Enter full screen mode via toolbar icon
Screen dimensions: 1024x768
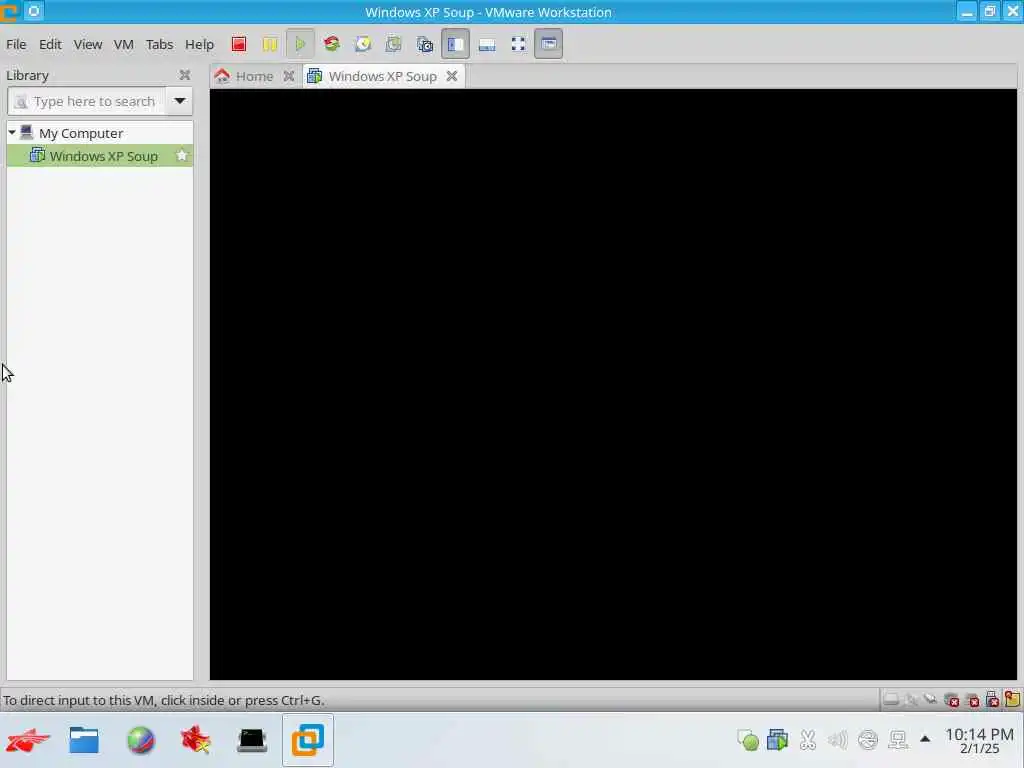(518, 44)
